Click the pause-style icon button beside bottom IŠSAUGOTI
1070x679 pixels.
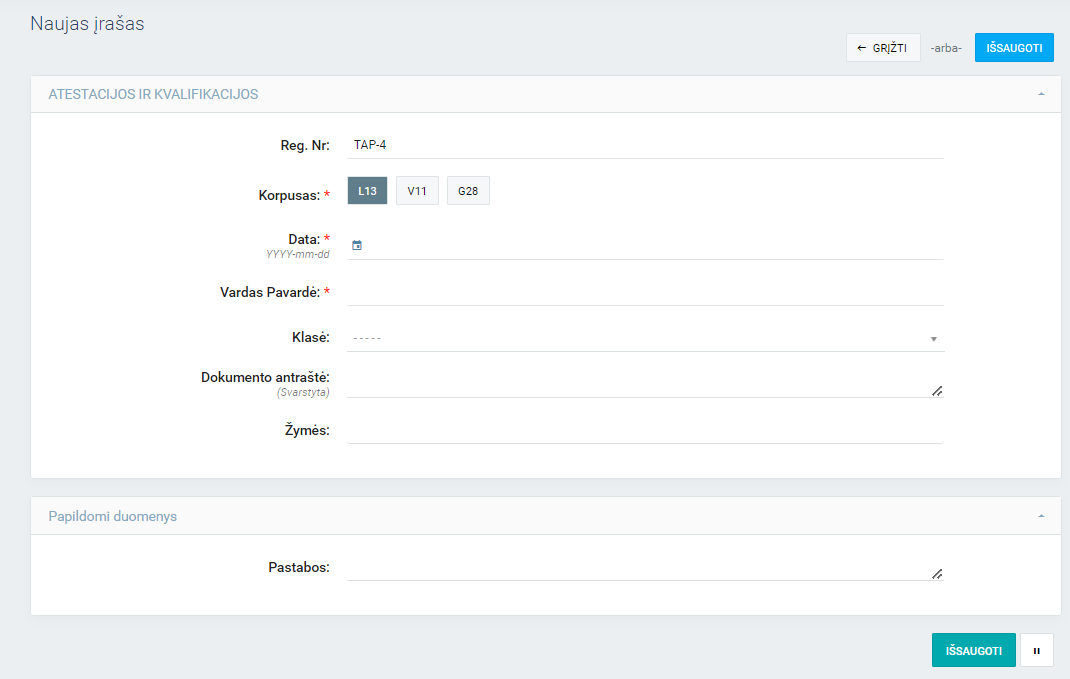(1036, 650)
